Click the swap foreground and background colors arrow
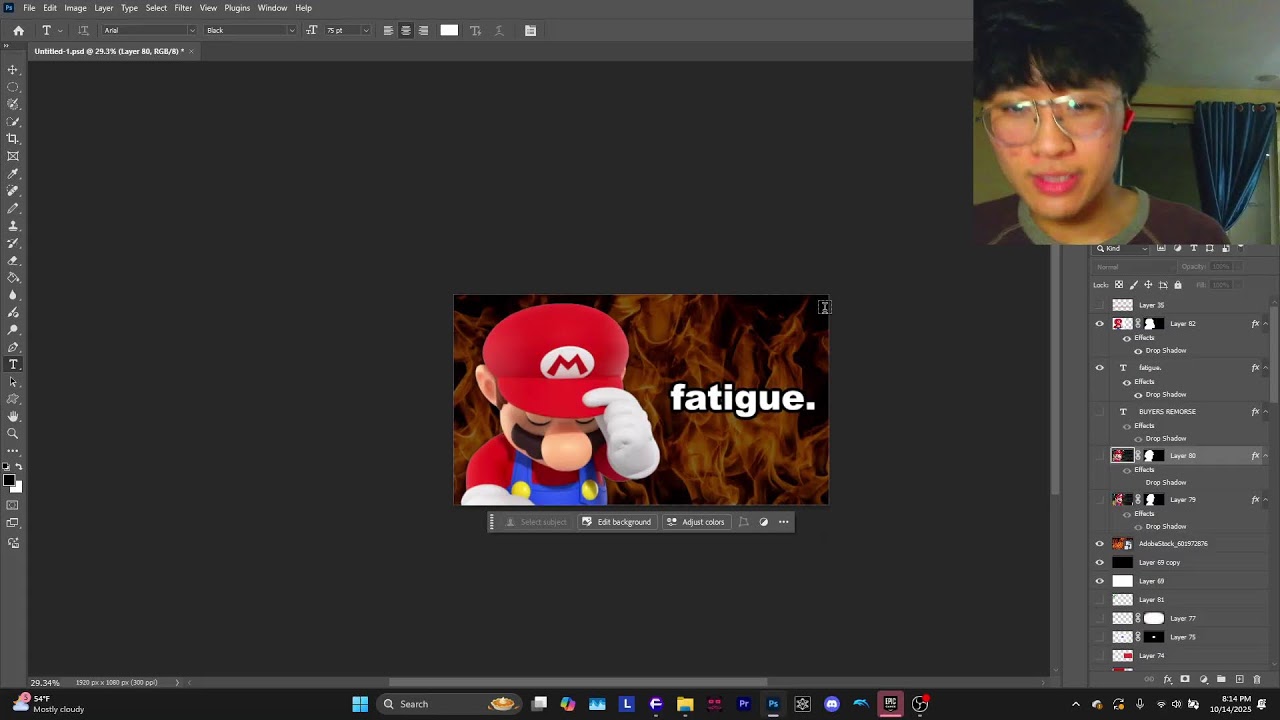Image resolution: width=1280 pixels, height=720 pixels. (x=19, y=467)
